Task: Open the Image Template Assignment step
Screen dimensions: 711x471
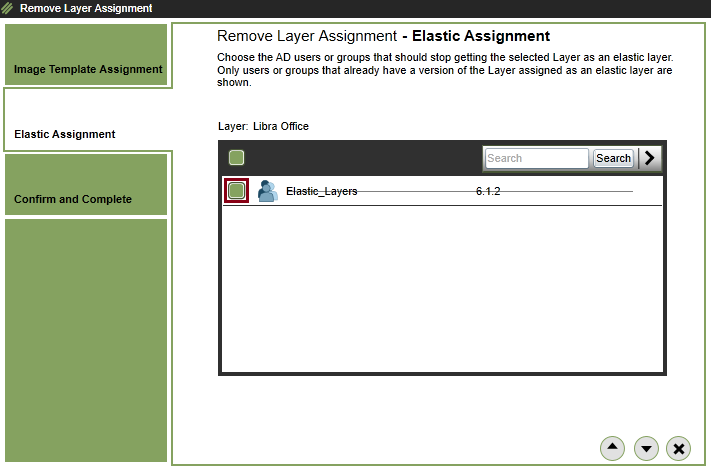Action: [x=87, y=69]
